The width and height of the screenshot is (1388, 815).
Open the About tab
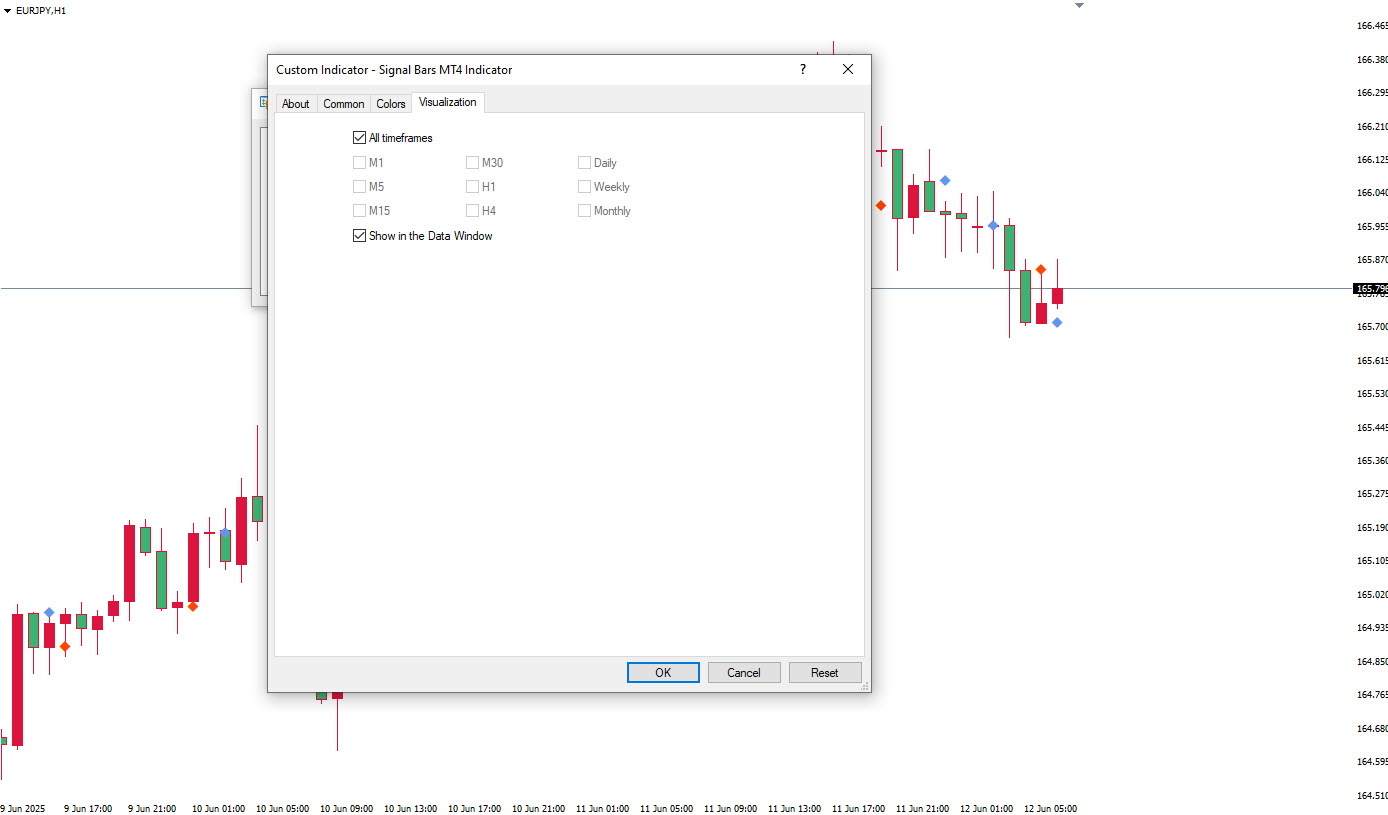tap(296, 104)
